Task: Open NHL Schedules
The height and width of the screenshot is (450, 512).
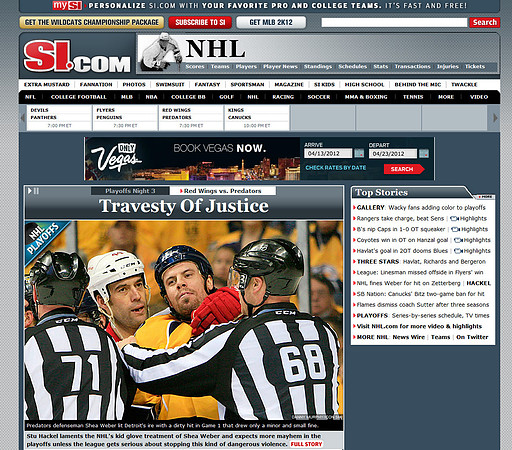Action: 353,66
